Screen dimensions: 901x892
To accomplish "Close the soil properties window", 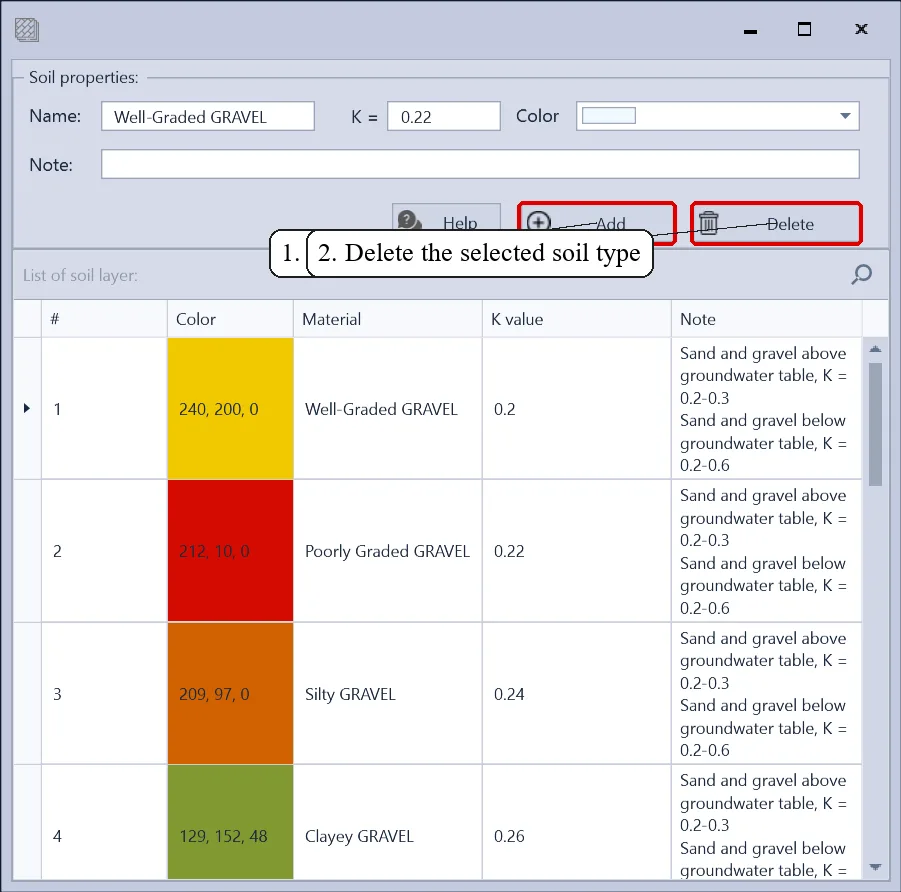I will (861, 29).
